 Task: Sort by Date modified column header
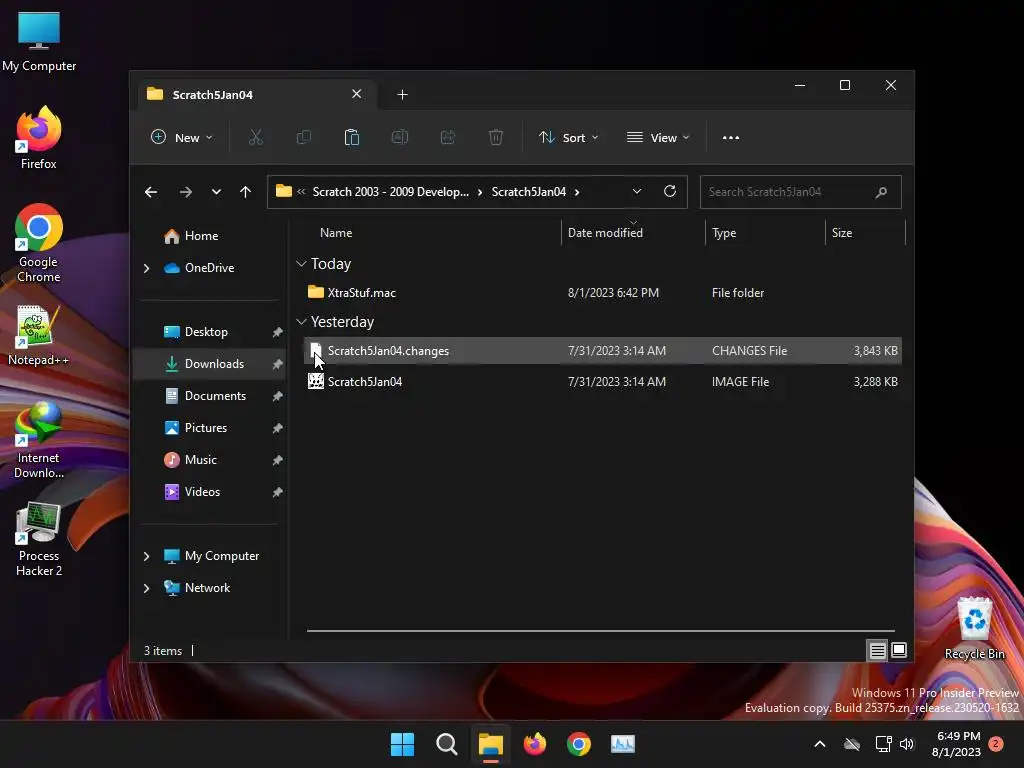633,232
